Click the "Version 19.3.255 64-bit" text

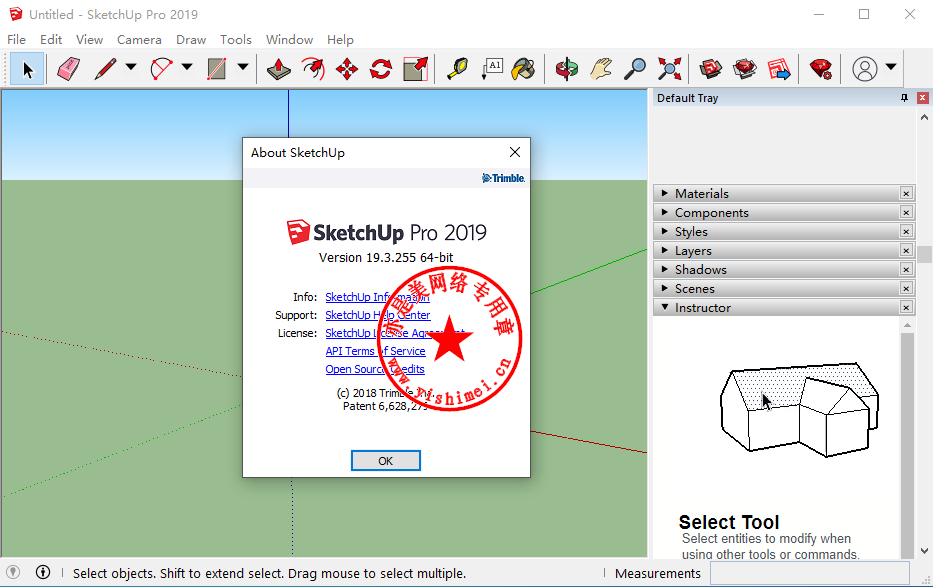coord(386,258)
